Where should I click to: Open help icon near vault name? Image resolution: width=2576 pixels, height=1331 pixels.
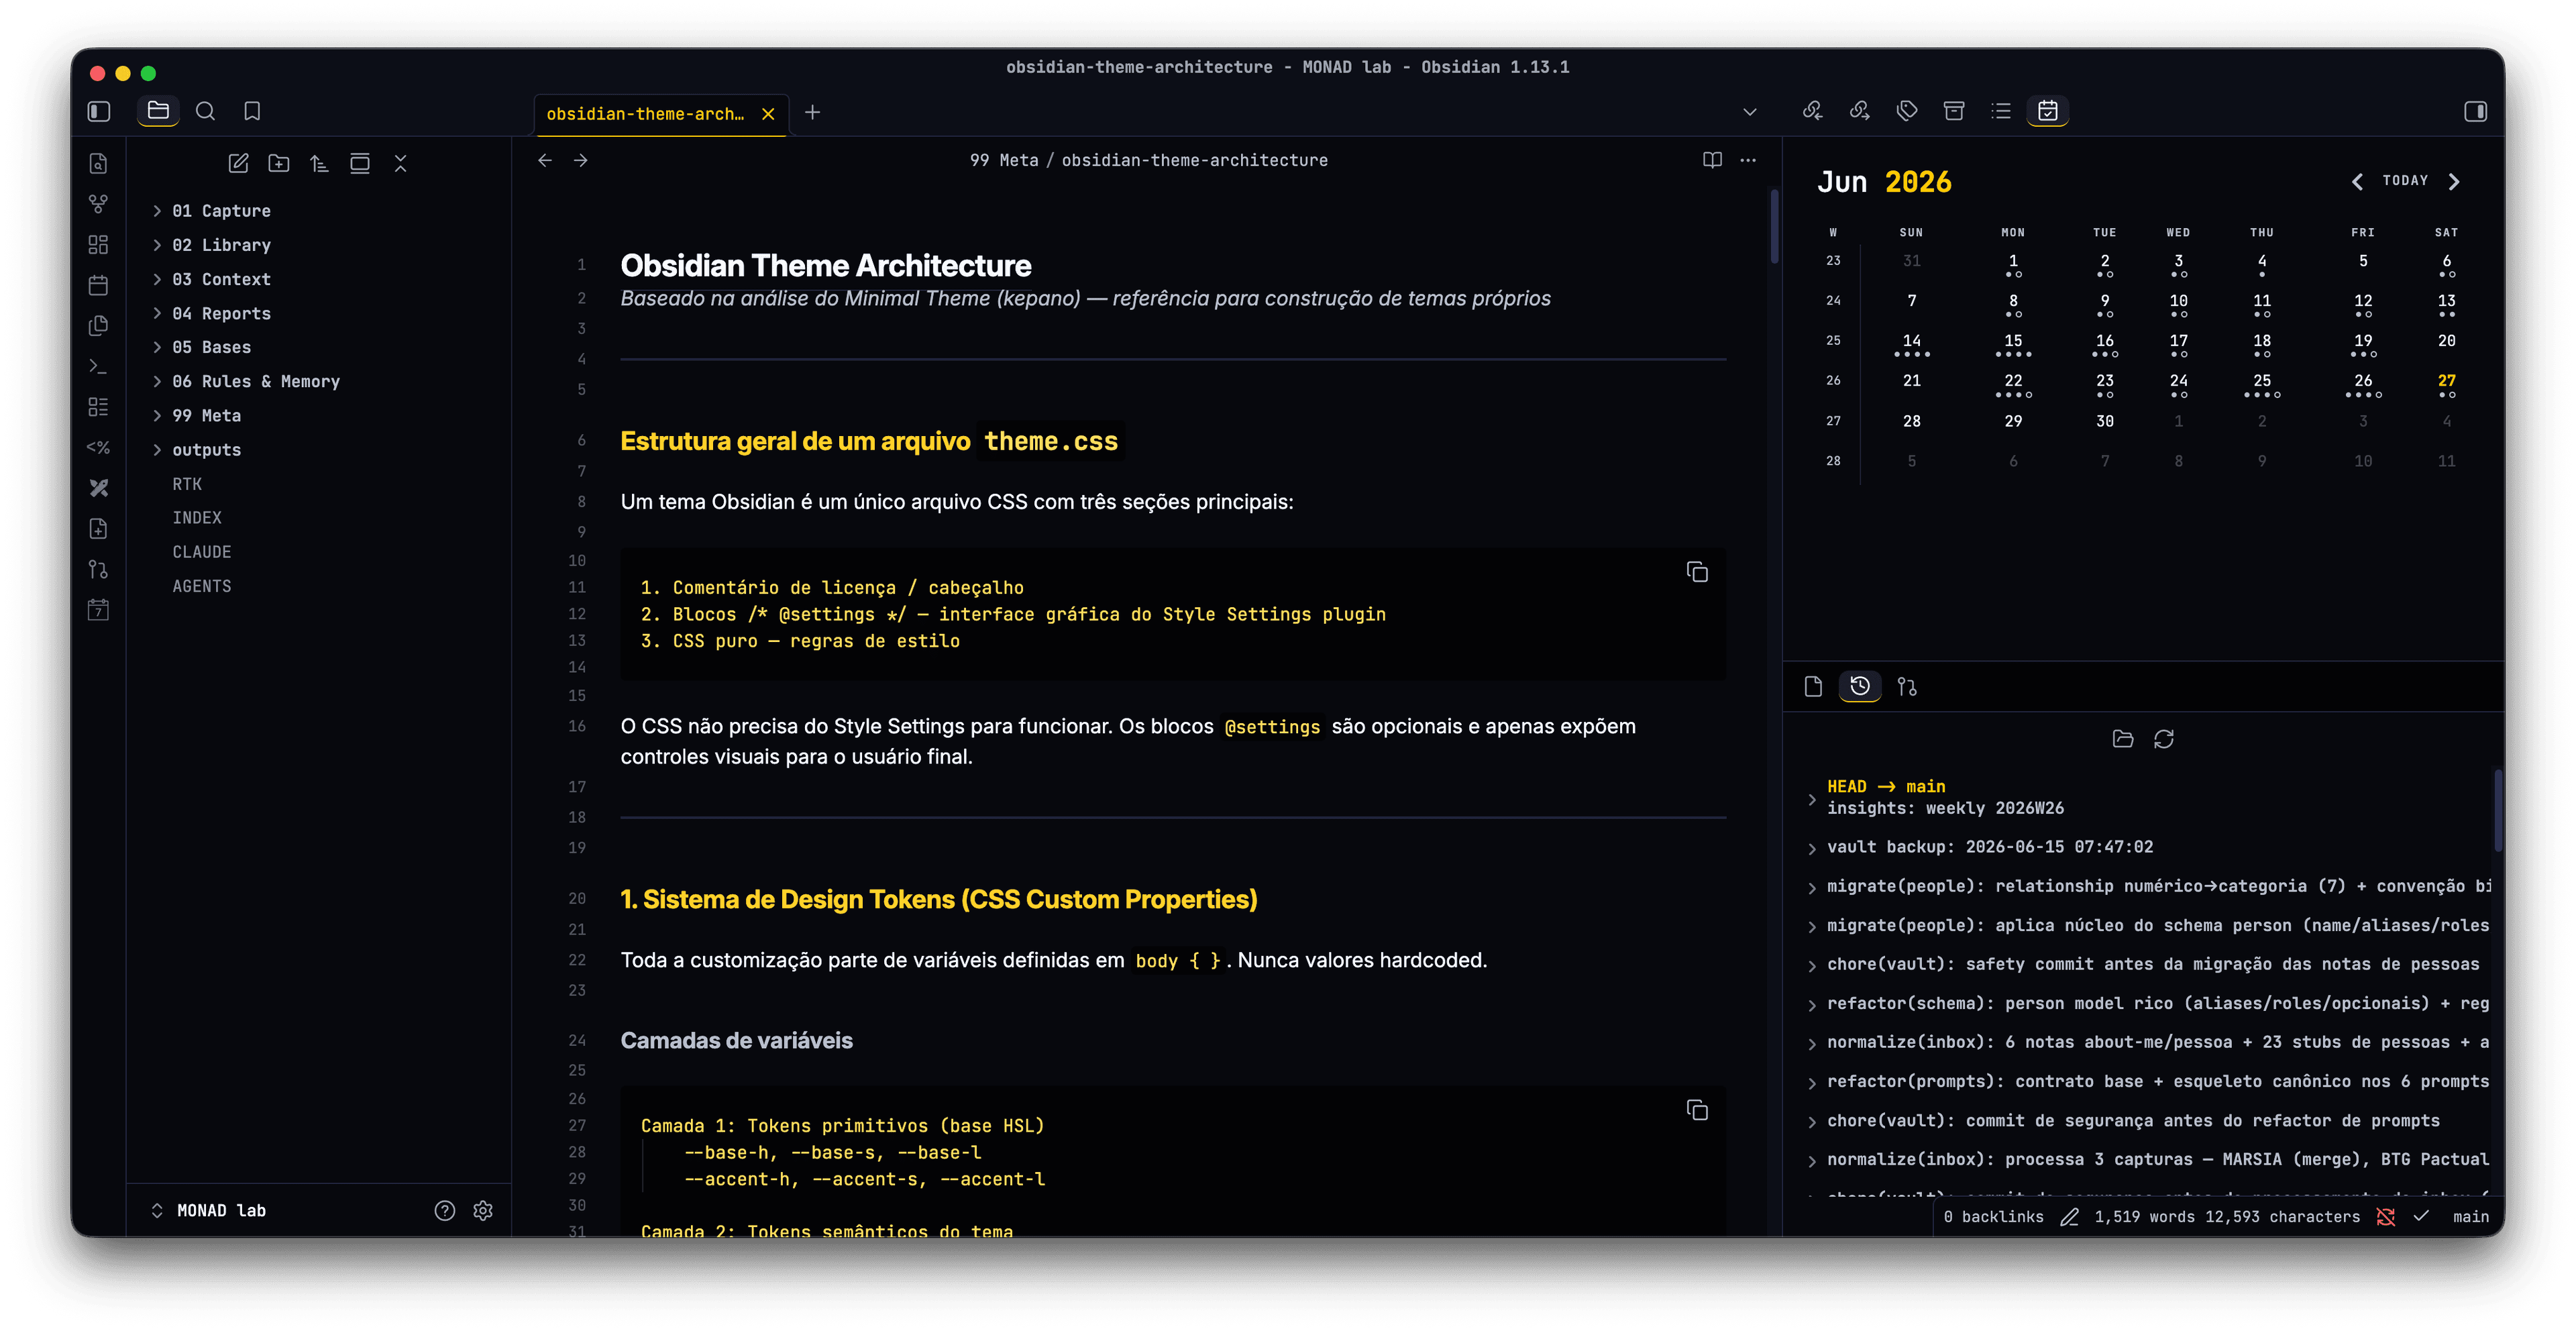tap(445, 1211)
